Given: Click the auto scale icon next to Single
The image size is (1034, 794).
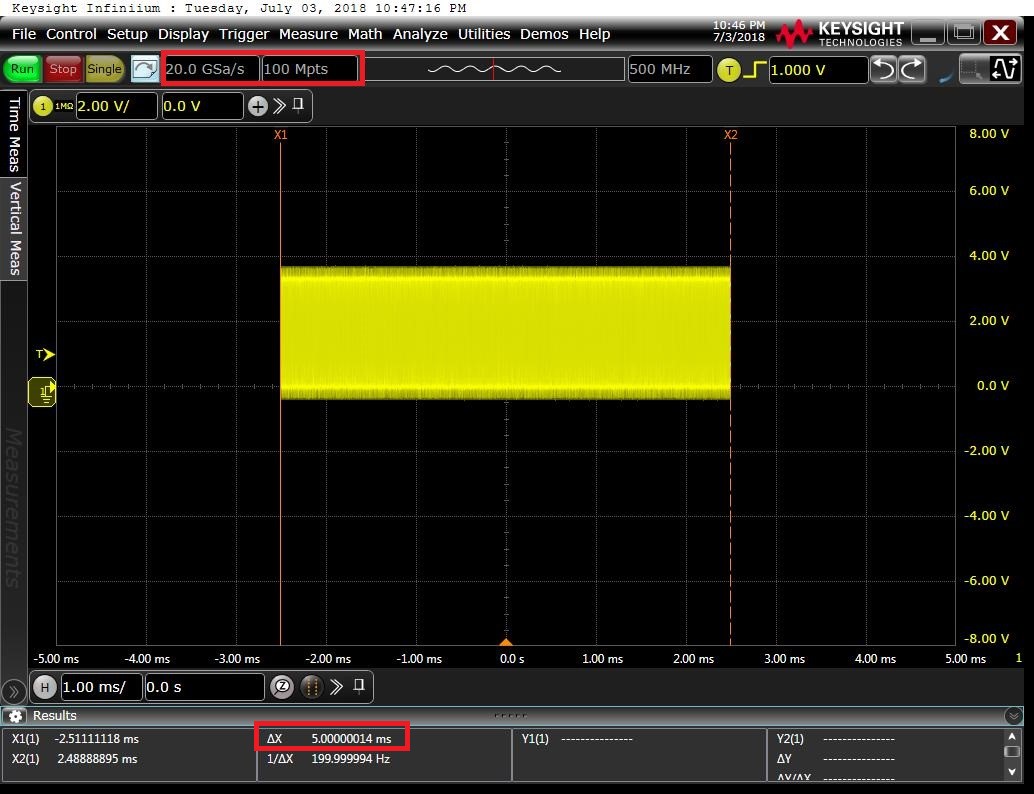Looking at the screenshot, I should (x=145, y=69).
